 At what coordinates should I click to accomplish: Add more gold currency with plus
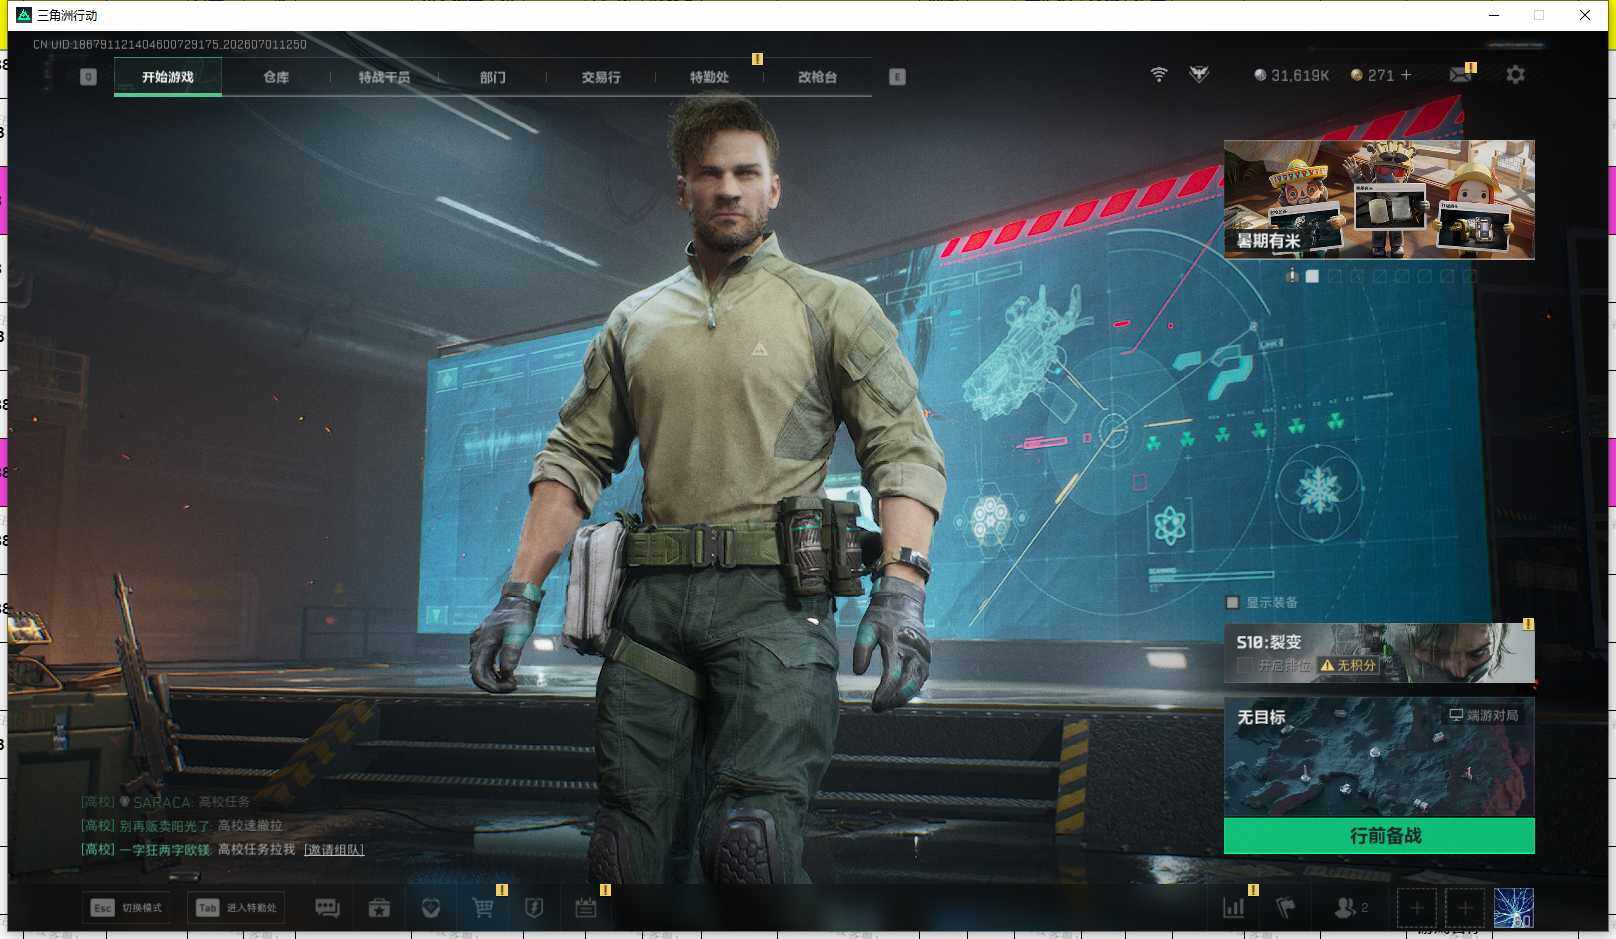coord(1406,75)
